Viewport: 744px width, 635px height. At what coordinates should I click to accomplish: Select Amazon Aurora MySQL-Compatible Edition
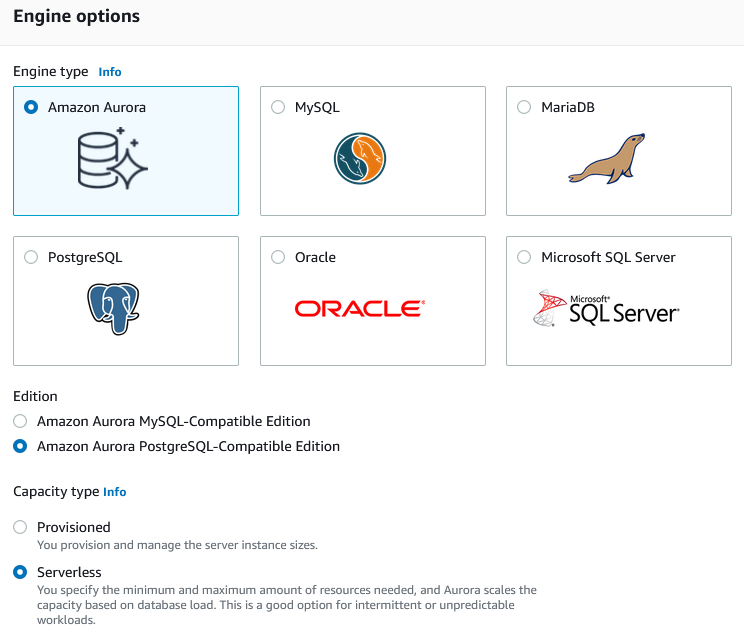point(20,421)
